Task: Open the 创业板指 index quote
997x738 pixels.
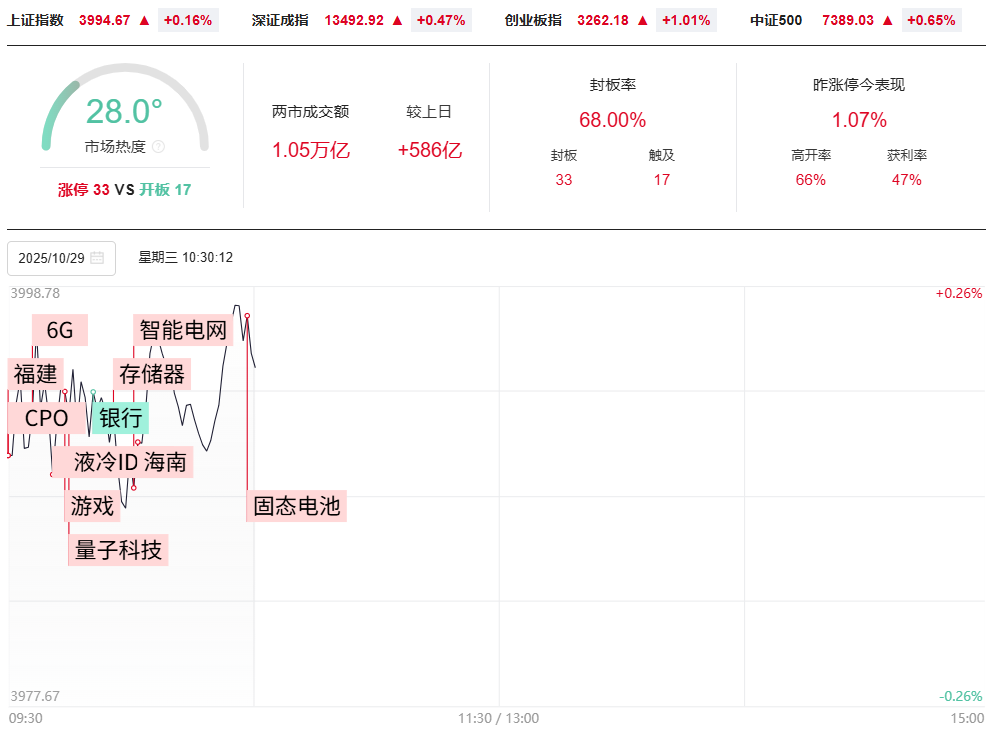Action: click(533, 20)
